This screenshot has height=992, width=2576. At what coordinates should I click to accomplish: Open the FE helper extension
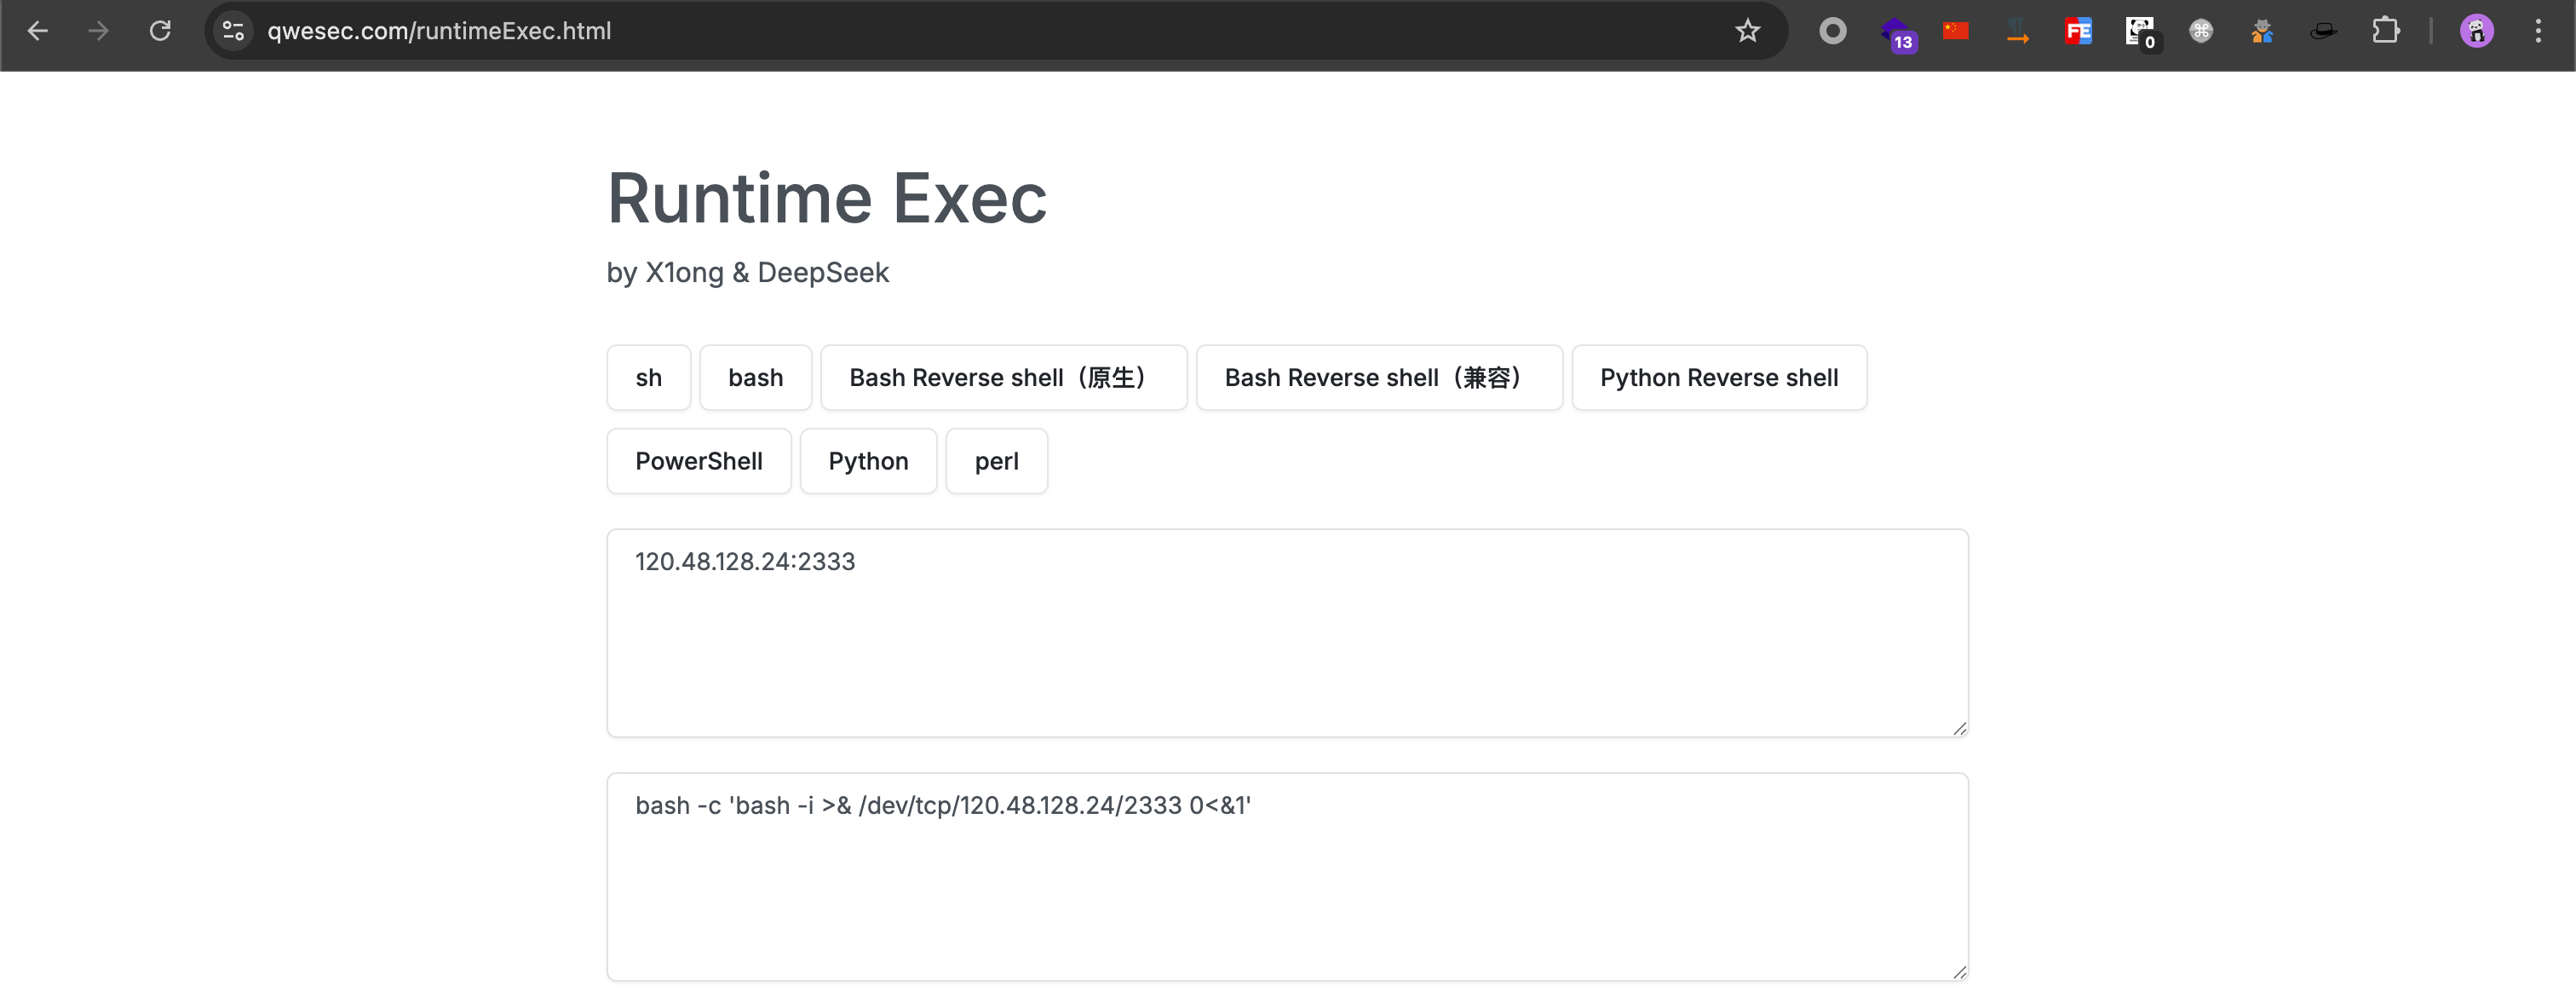pos(2078,31)
